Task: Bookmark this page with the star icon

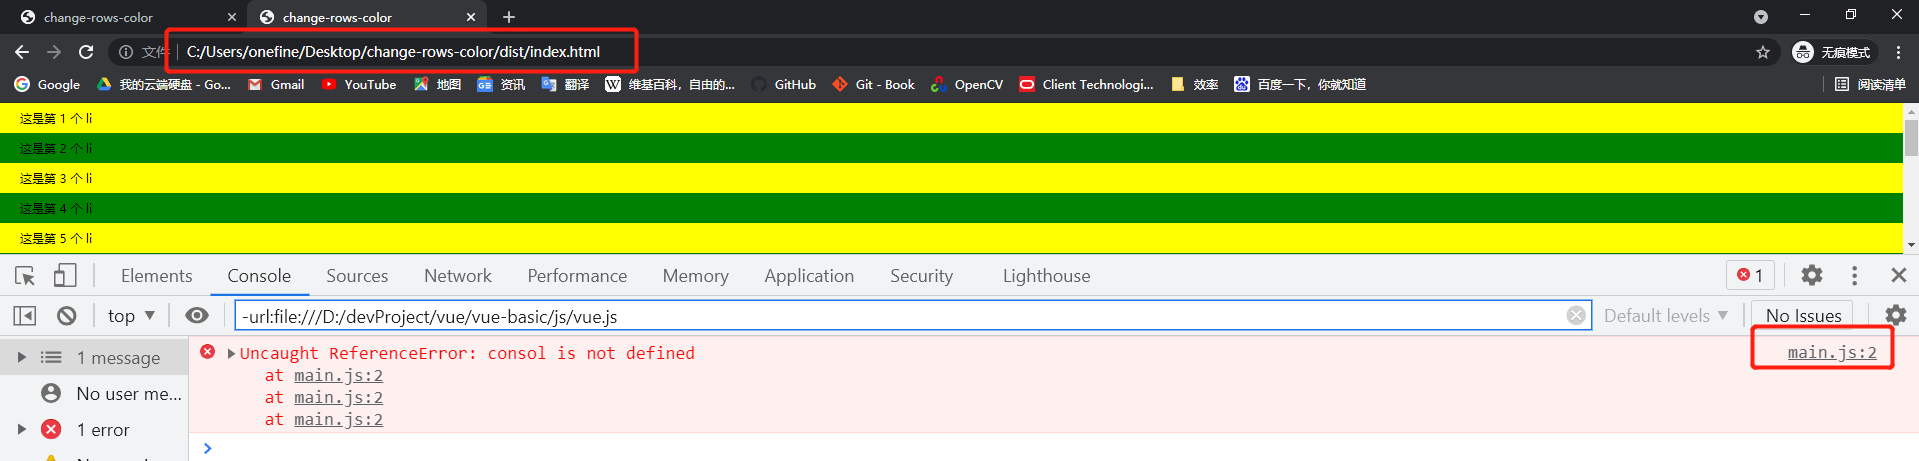Action: tap(1763, 52)
